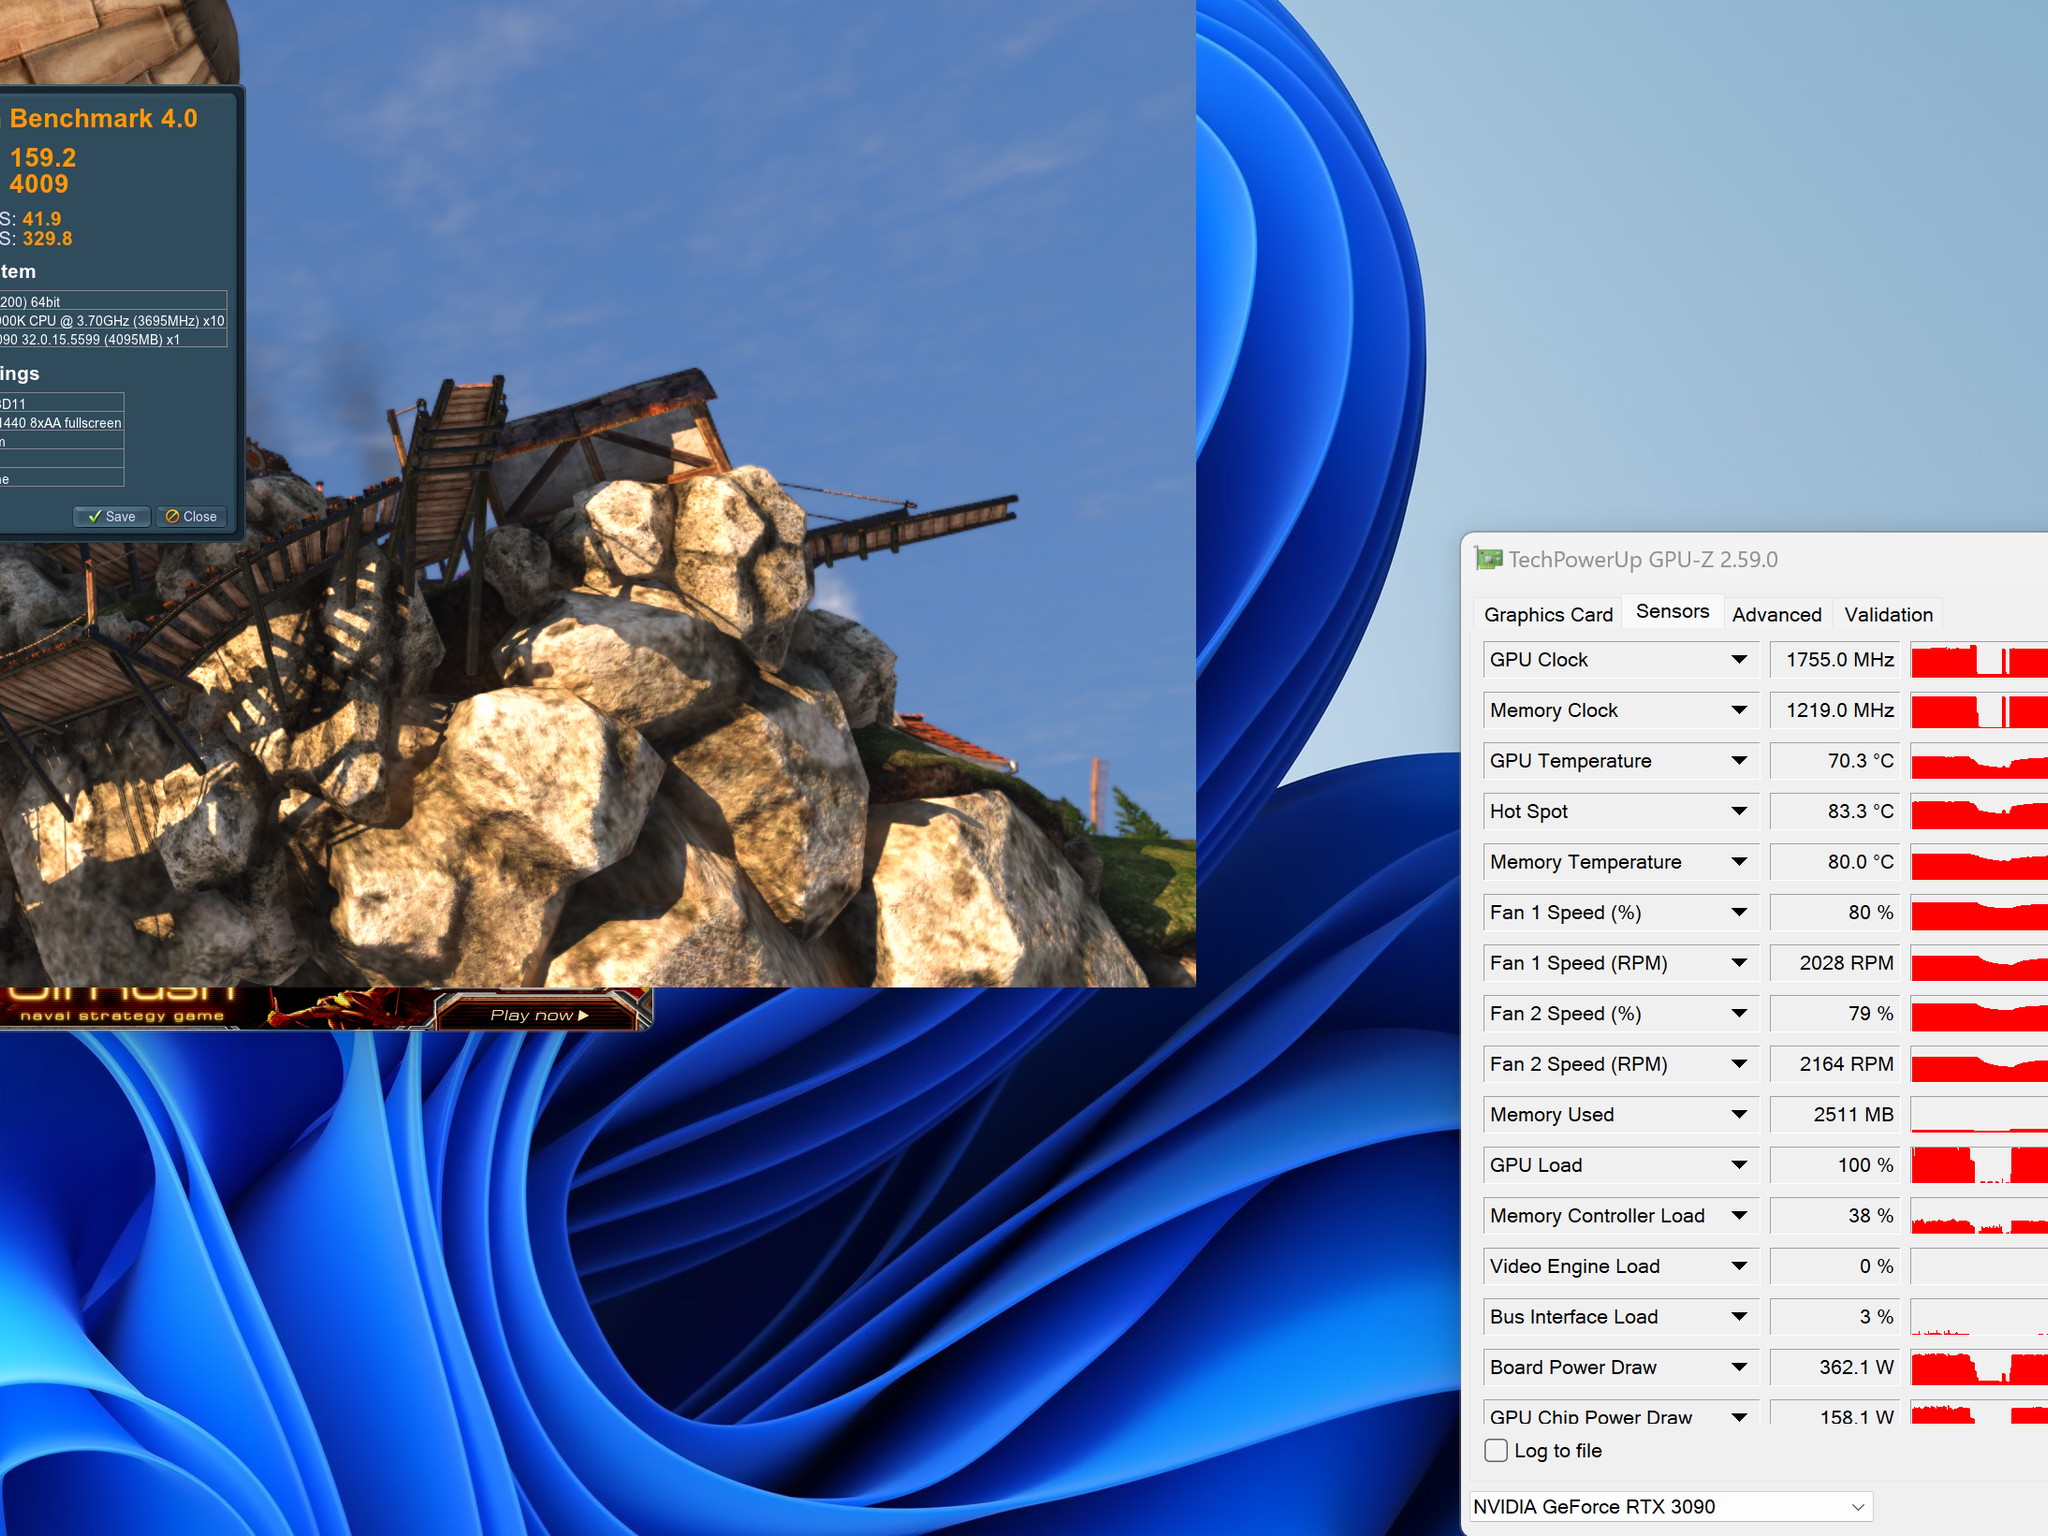Expand the Memory Clock sensor dropdown arrow
This screenshot has height=1536, width=2048.
click(x=1739, y=710)
